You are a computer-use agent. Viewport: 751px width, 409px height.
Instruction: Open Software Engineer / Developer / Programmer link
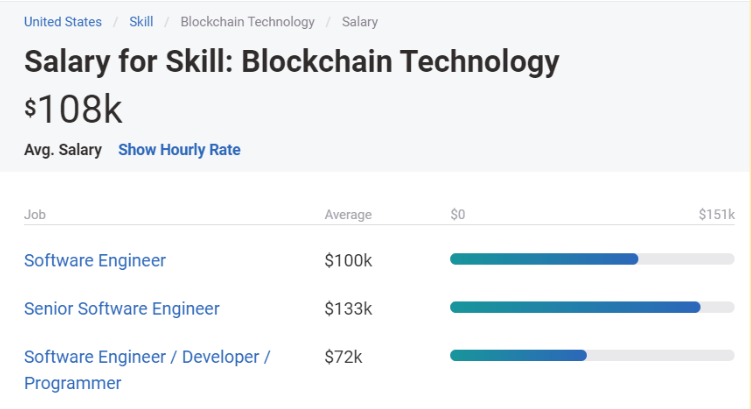(147, 356)
